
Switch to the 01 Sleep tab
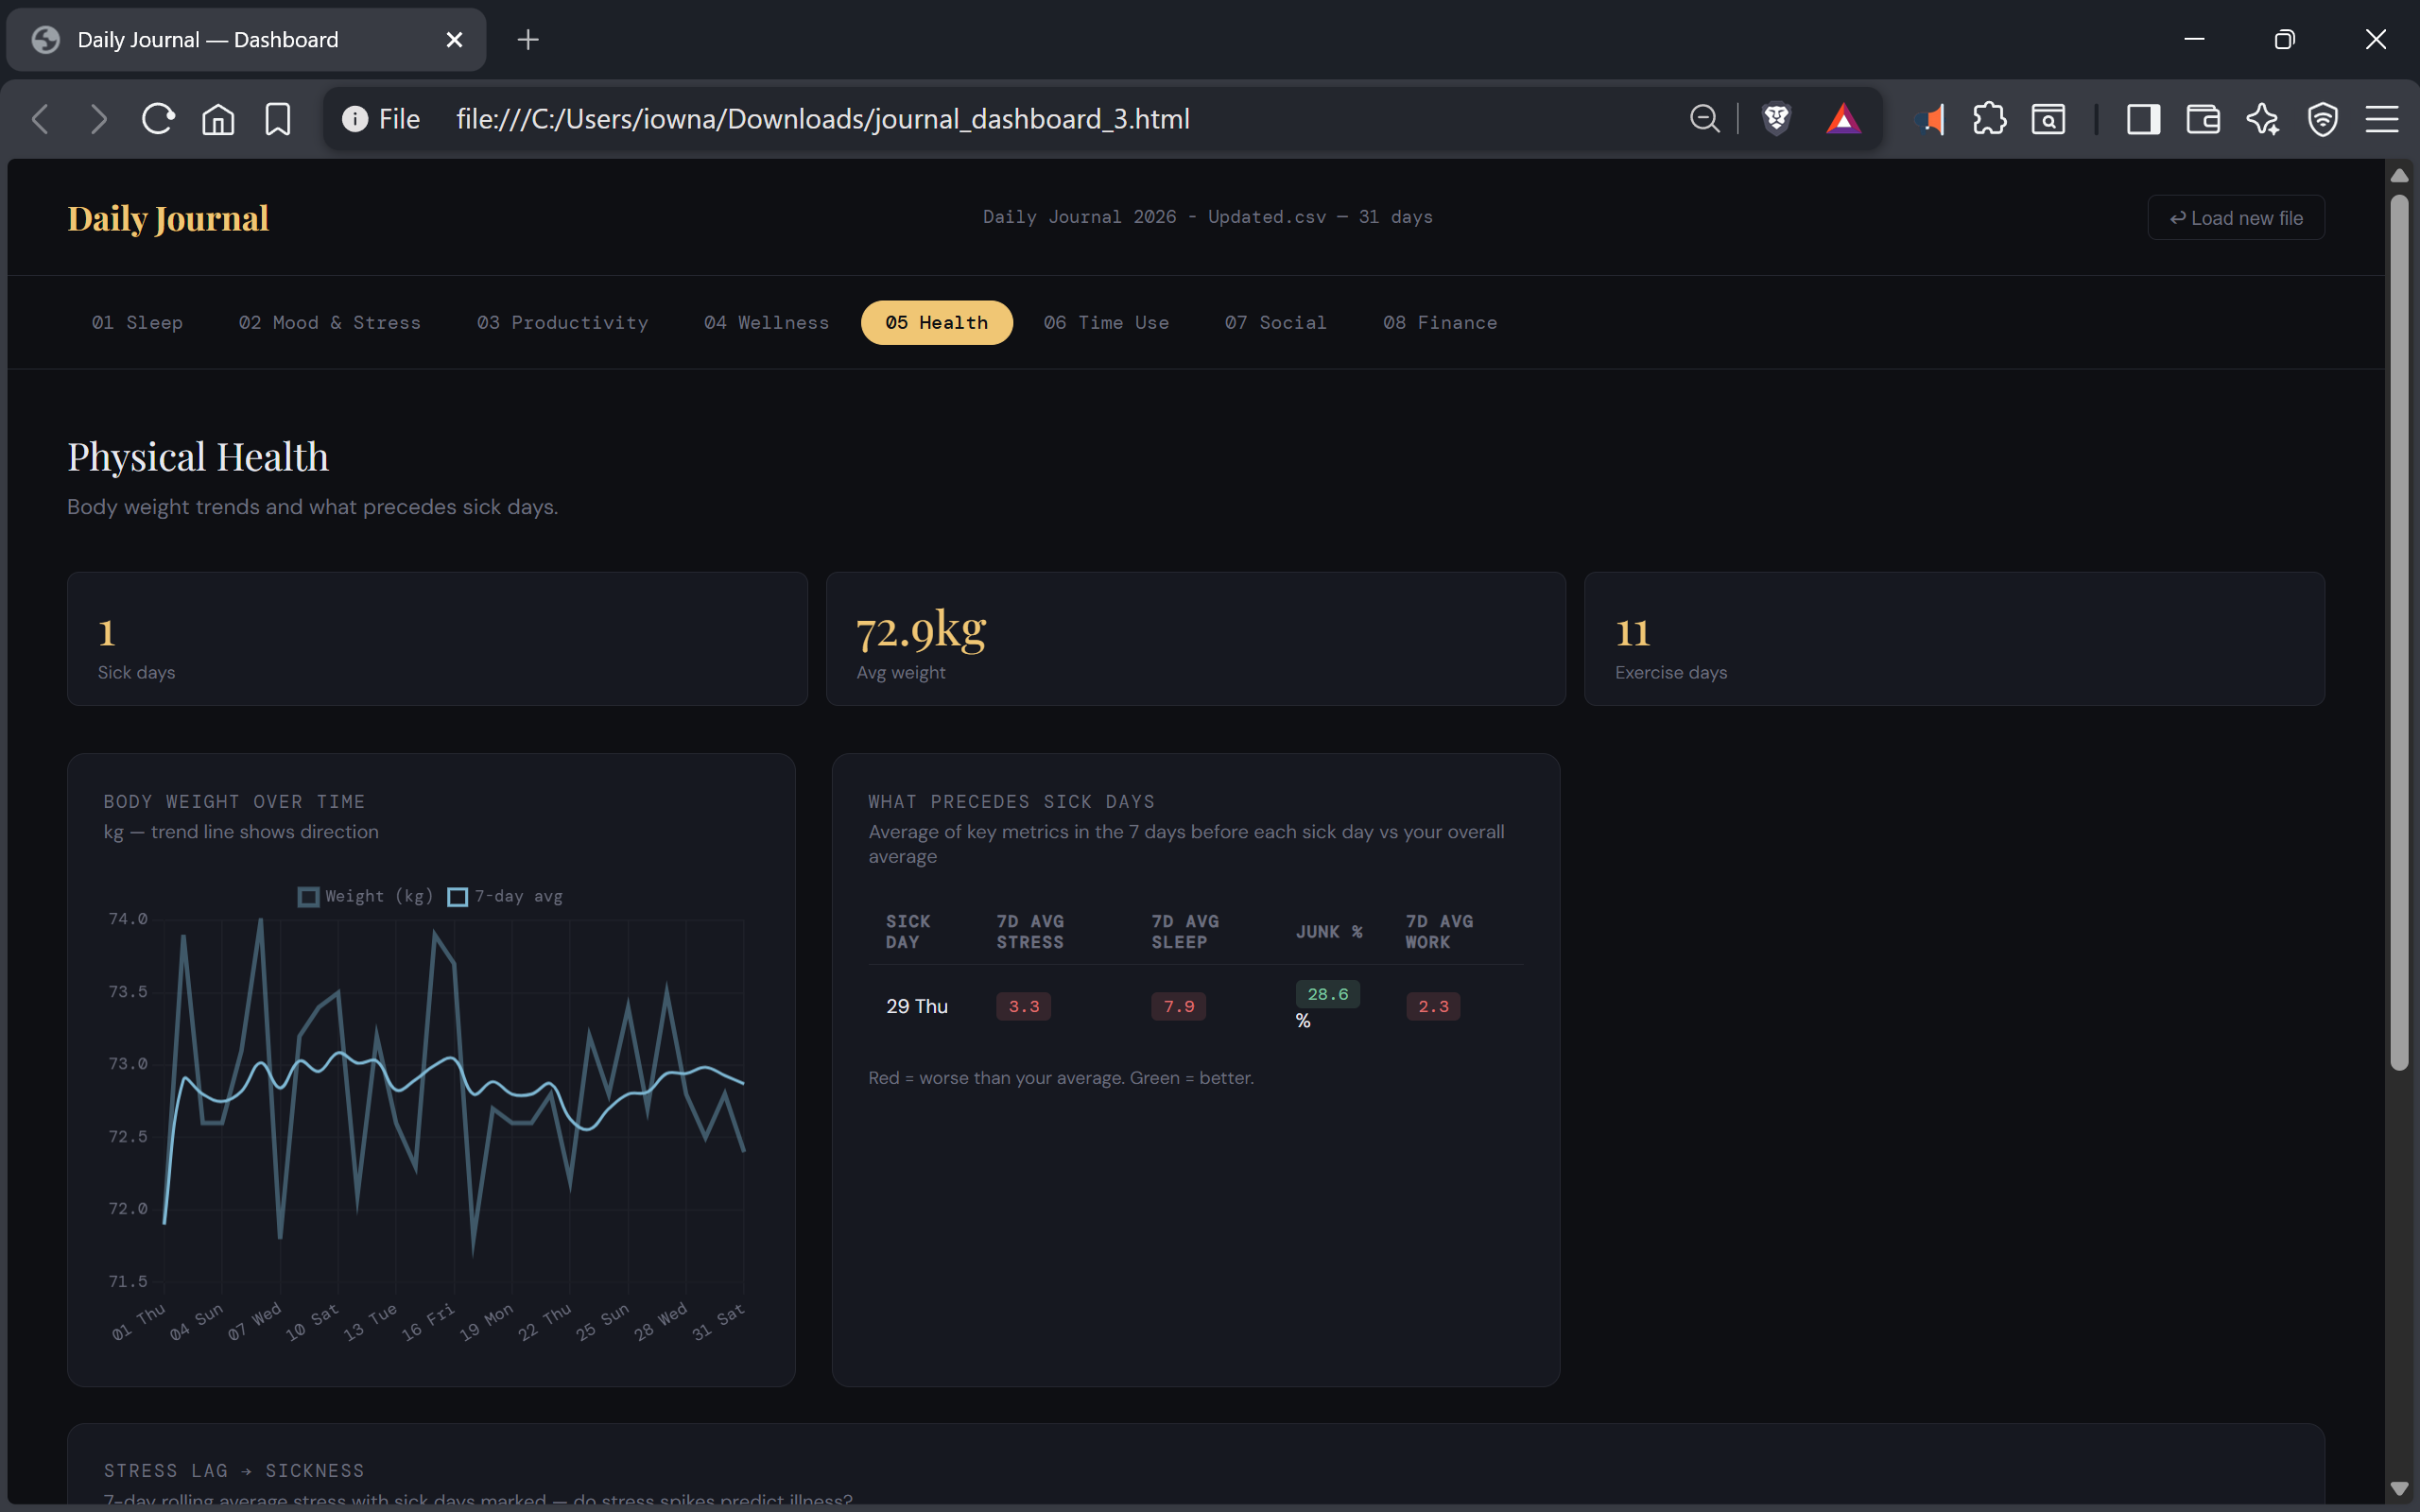(137, 322)
